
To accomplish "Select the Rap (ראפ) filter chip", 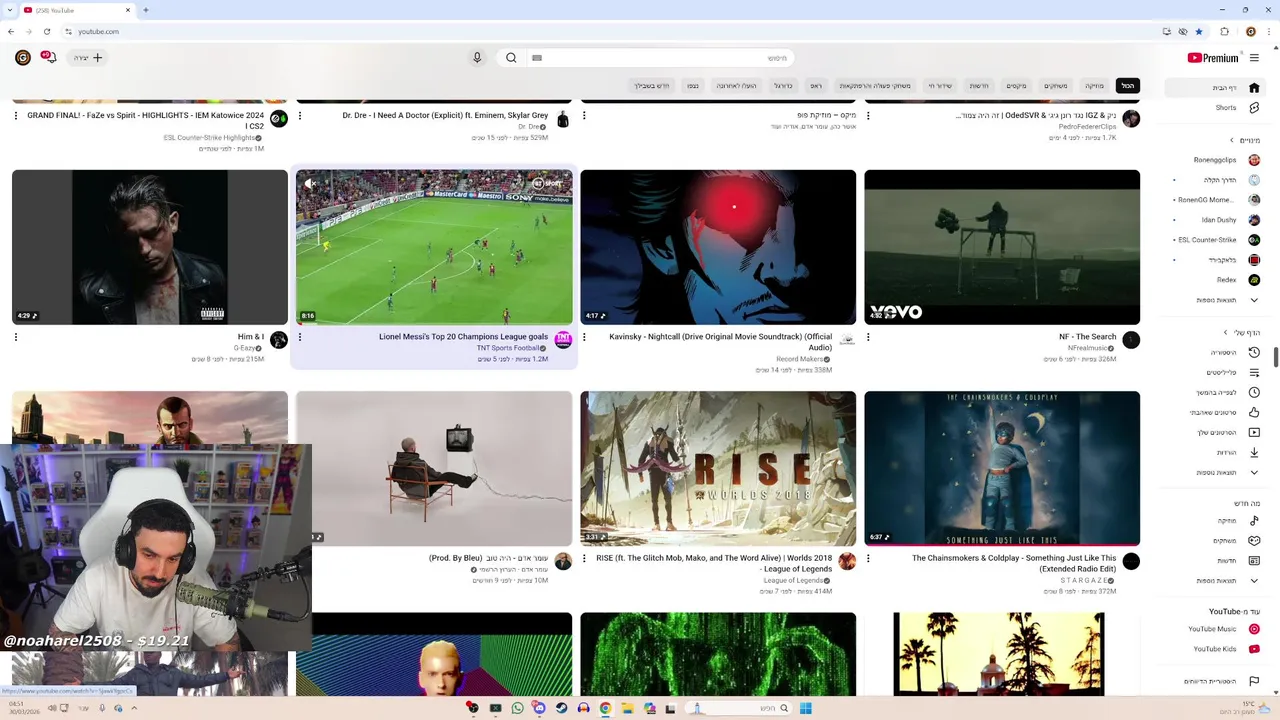I will point(816,86).
